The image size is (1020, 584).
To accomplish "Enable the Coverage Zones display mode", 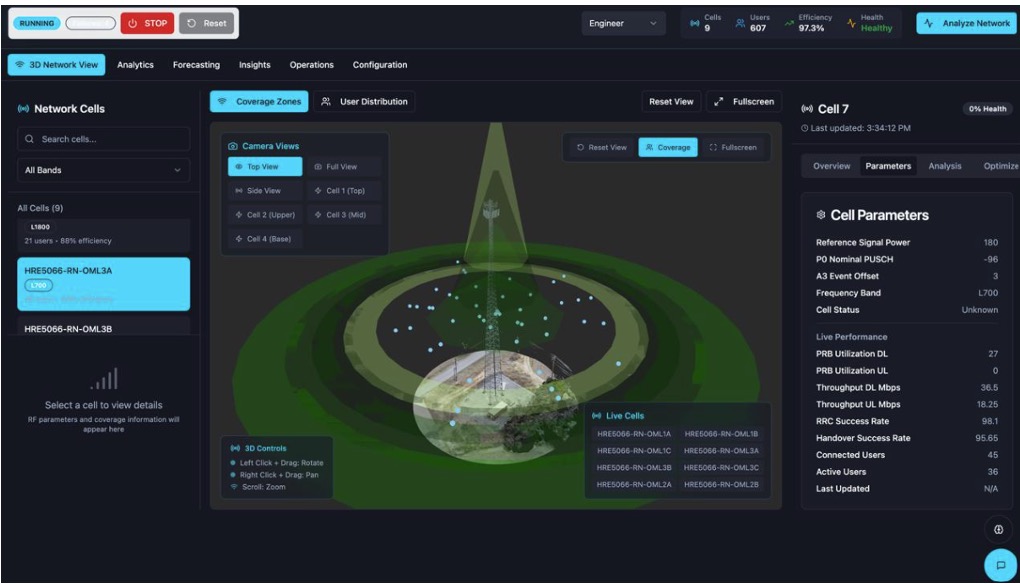I will [259, 102].
